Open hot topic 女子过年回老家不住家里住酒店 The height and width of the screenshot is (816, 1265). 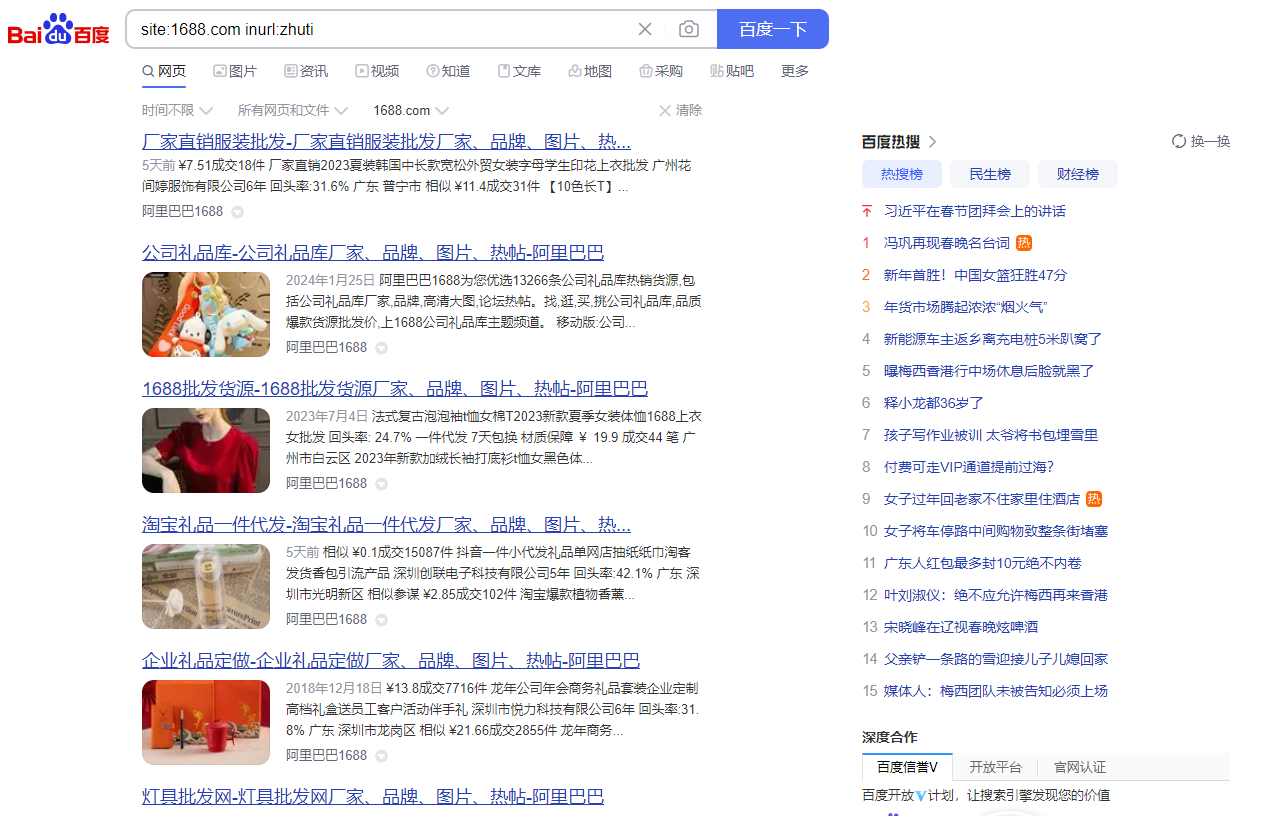[982, 499]
